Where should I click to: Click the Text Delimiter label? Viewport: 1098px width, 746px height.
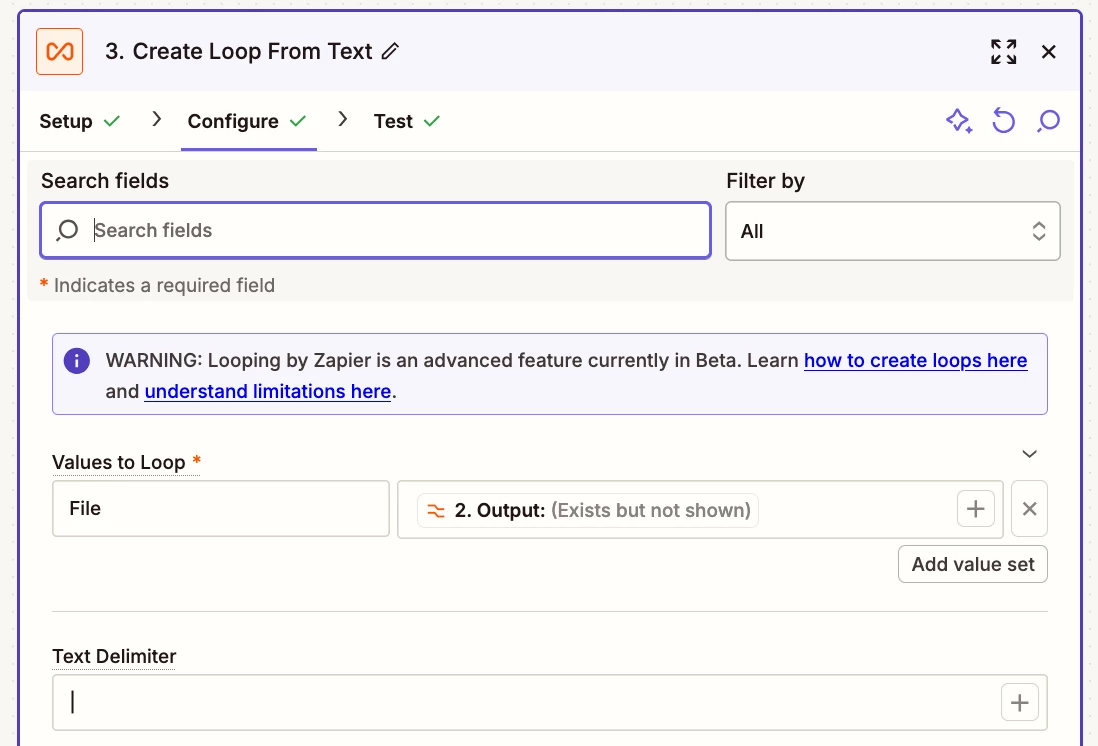coord(114,656)
